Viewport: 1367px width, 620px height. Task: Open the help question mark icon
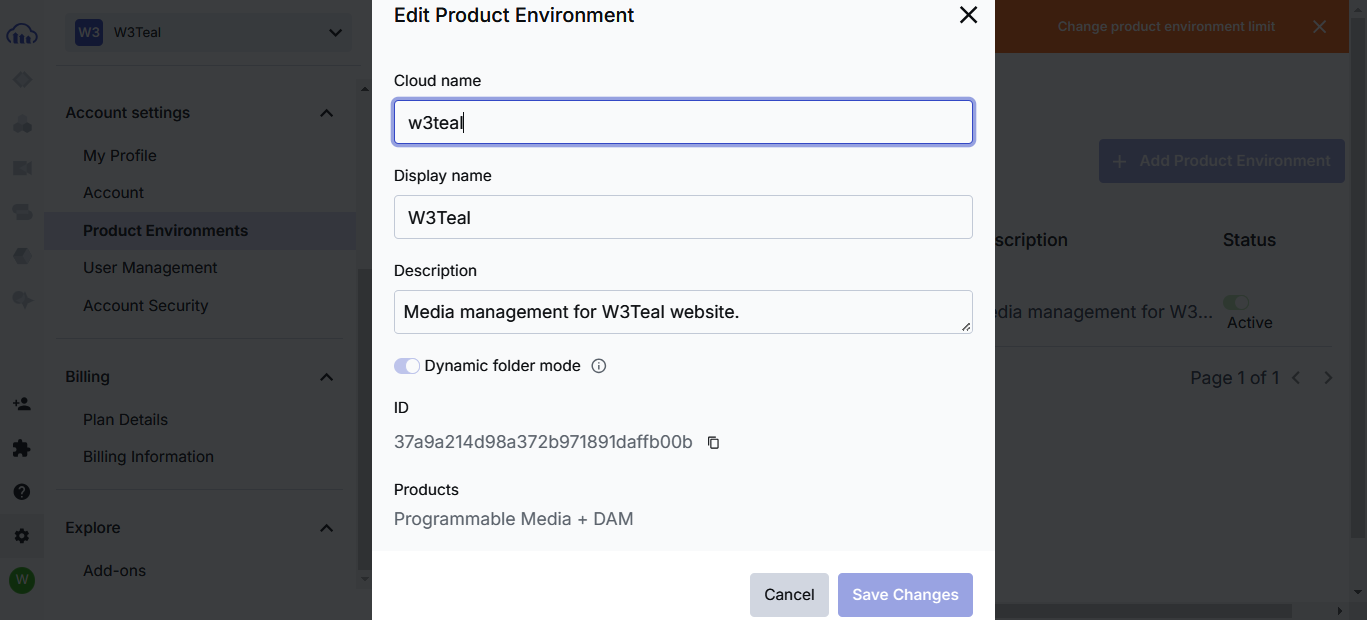[x=21, y=492]
